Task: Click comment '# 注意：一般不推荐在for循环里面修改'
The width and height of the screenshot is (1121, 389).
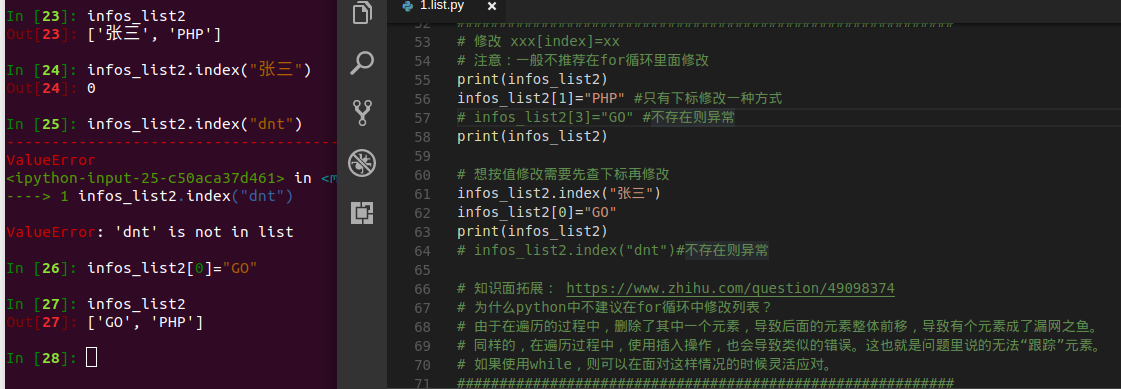Action: pos(583,61)
